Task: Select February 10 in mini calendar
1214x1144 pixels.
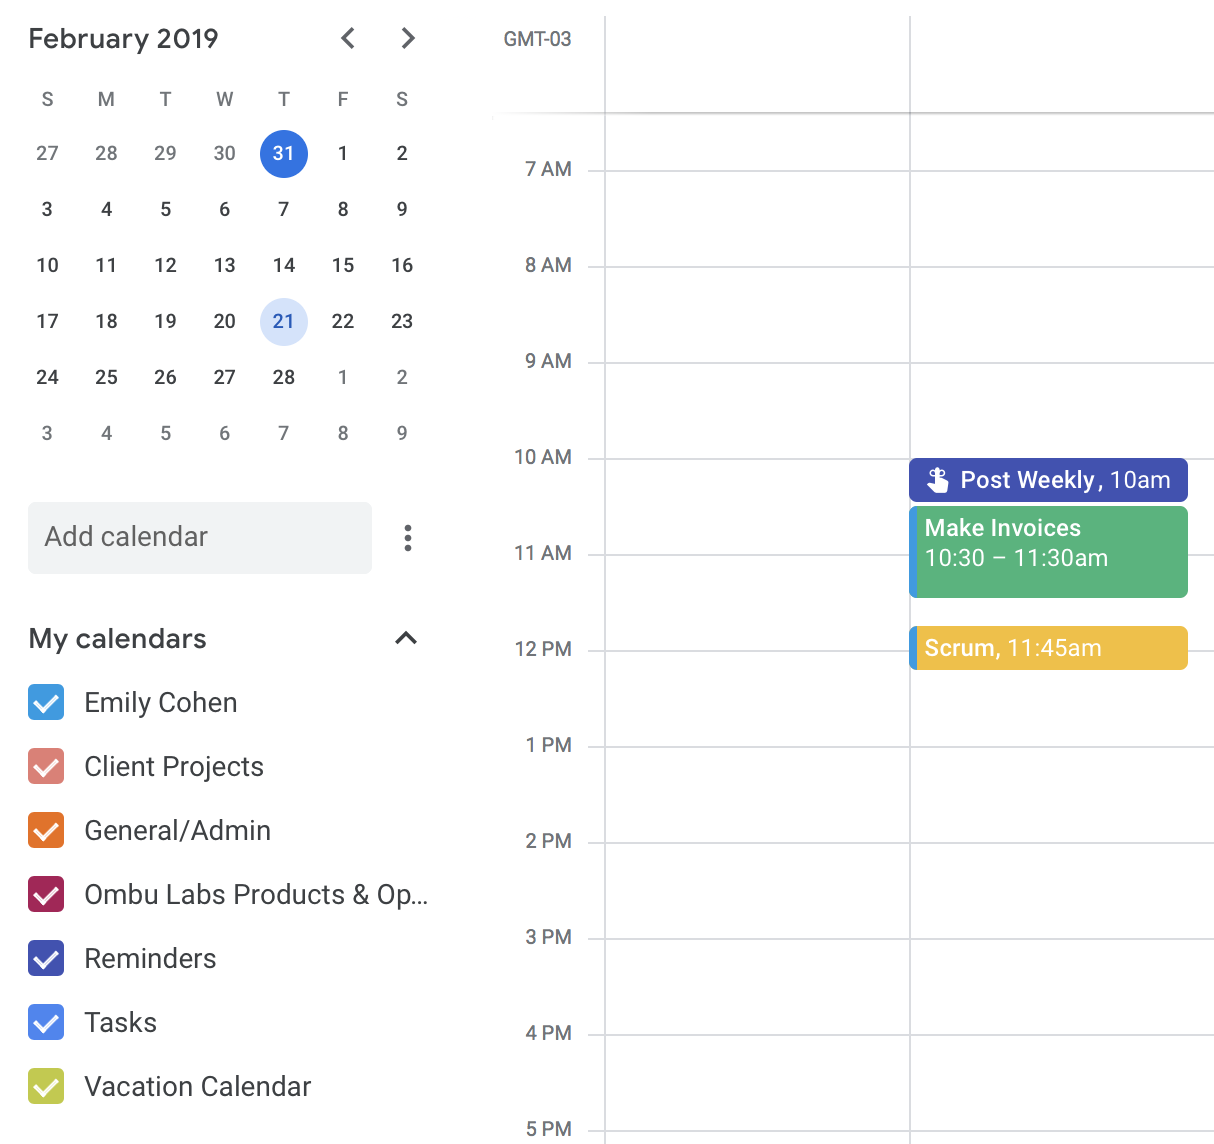Action: click(47, 266)
